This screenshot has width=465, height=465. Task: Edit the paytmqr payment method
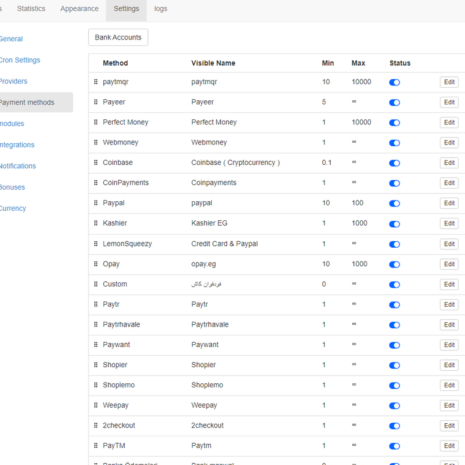click(x=449, y=82)
